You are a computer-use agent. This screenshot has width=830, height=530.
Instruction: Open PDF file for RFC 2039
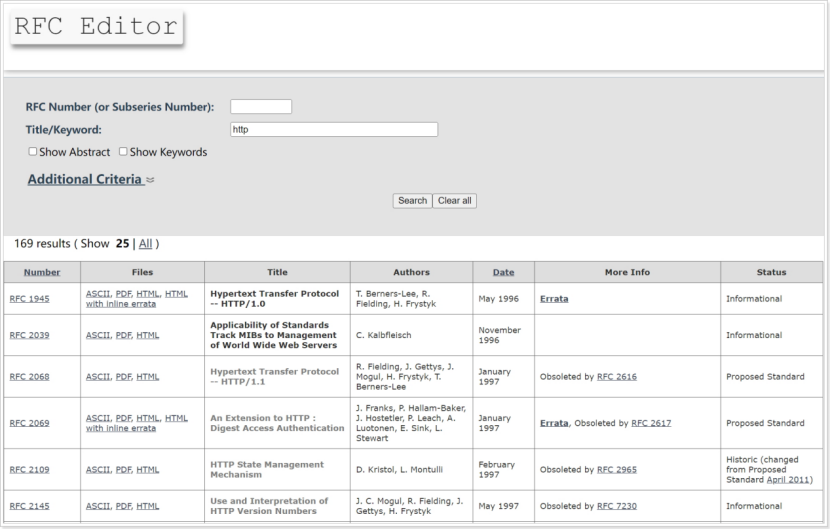tap(123, 335)
